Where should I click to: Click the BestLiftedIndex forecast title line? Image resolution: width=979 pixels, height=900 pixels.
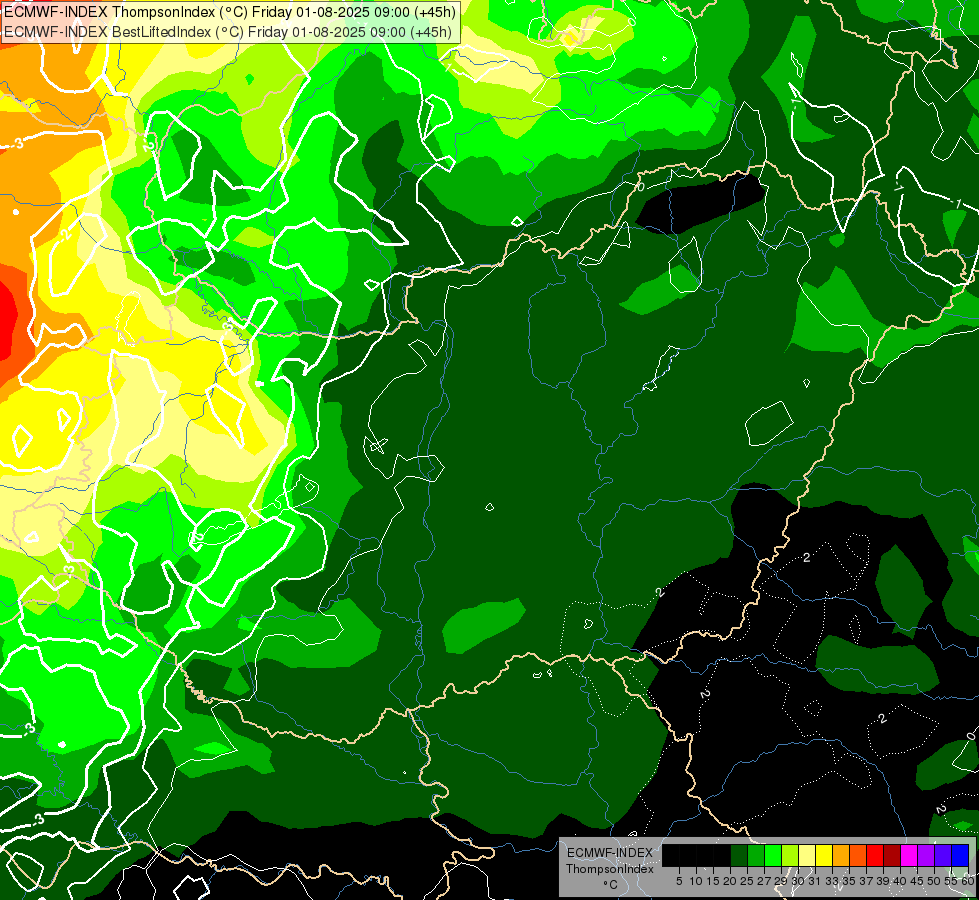pos(228,32)
